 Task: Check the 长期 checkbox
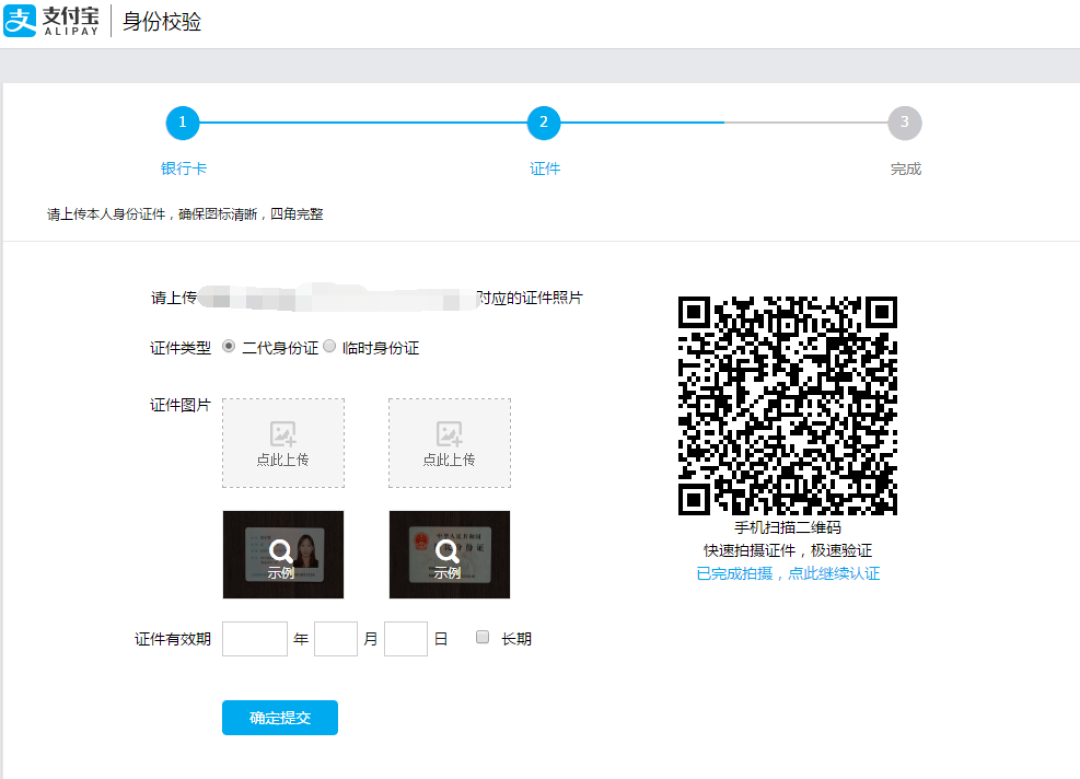(483, 637)
